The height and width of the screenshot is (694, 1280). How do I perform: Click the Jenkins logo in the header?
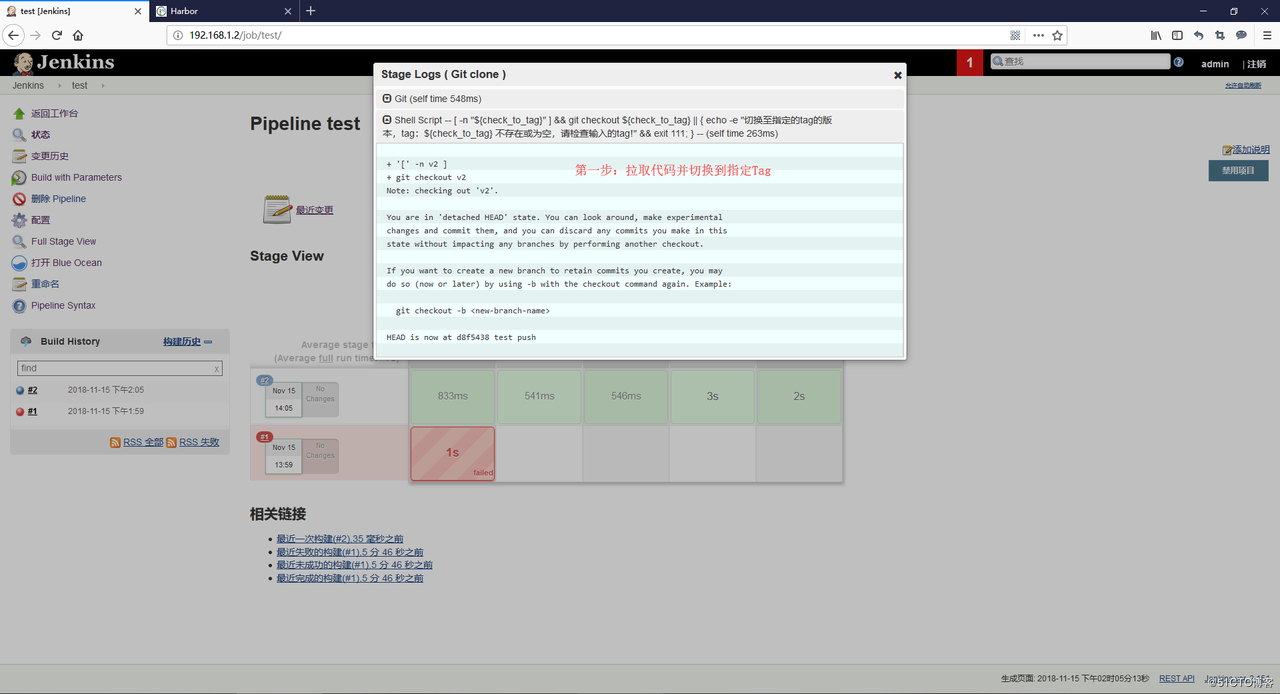coord(64,63)
